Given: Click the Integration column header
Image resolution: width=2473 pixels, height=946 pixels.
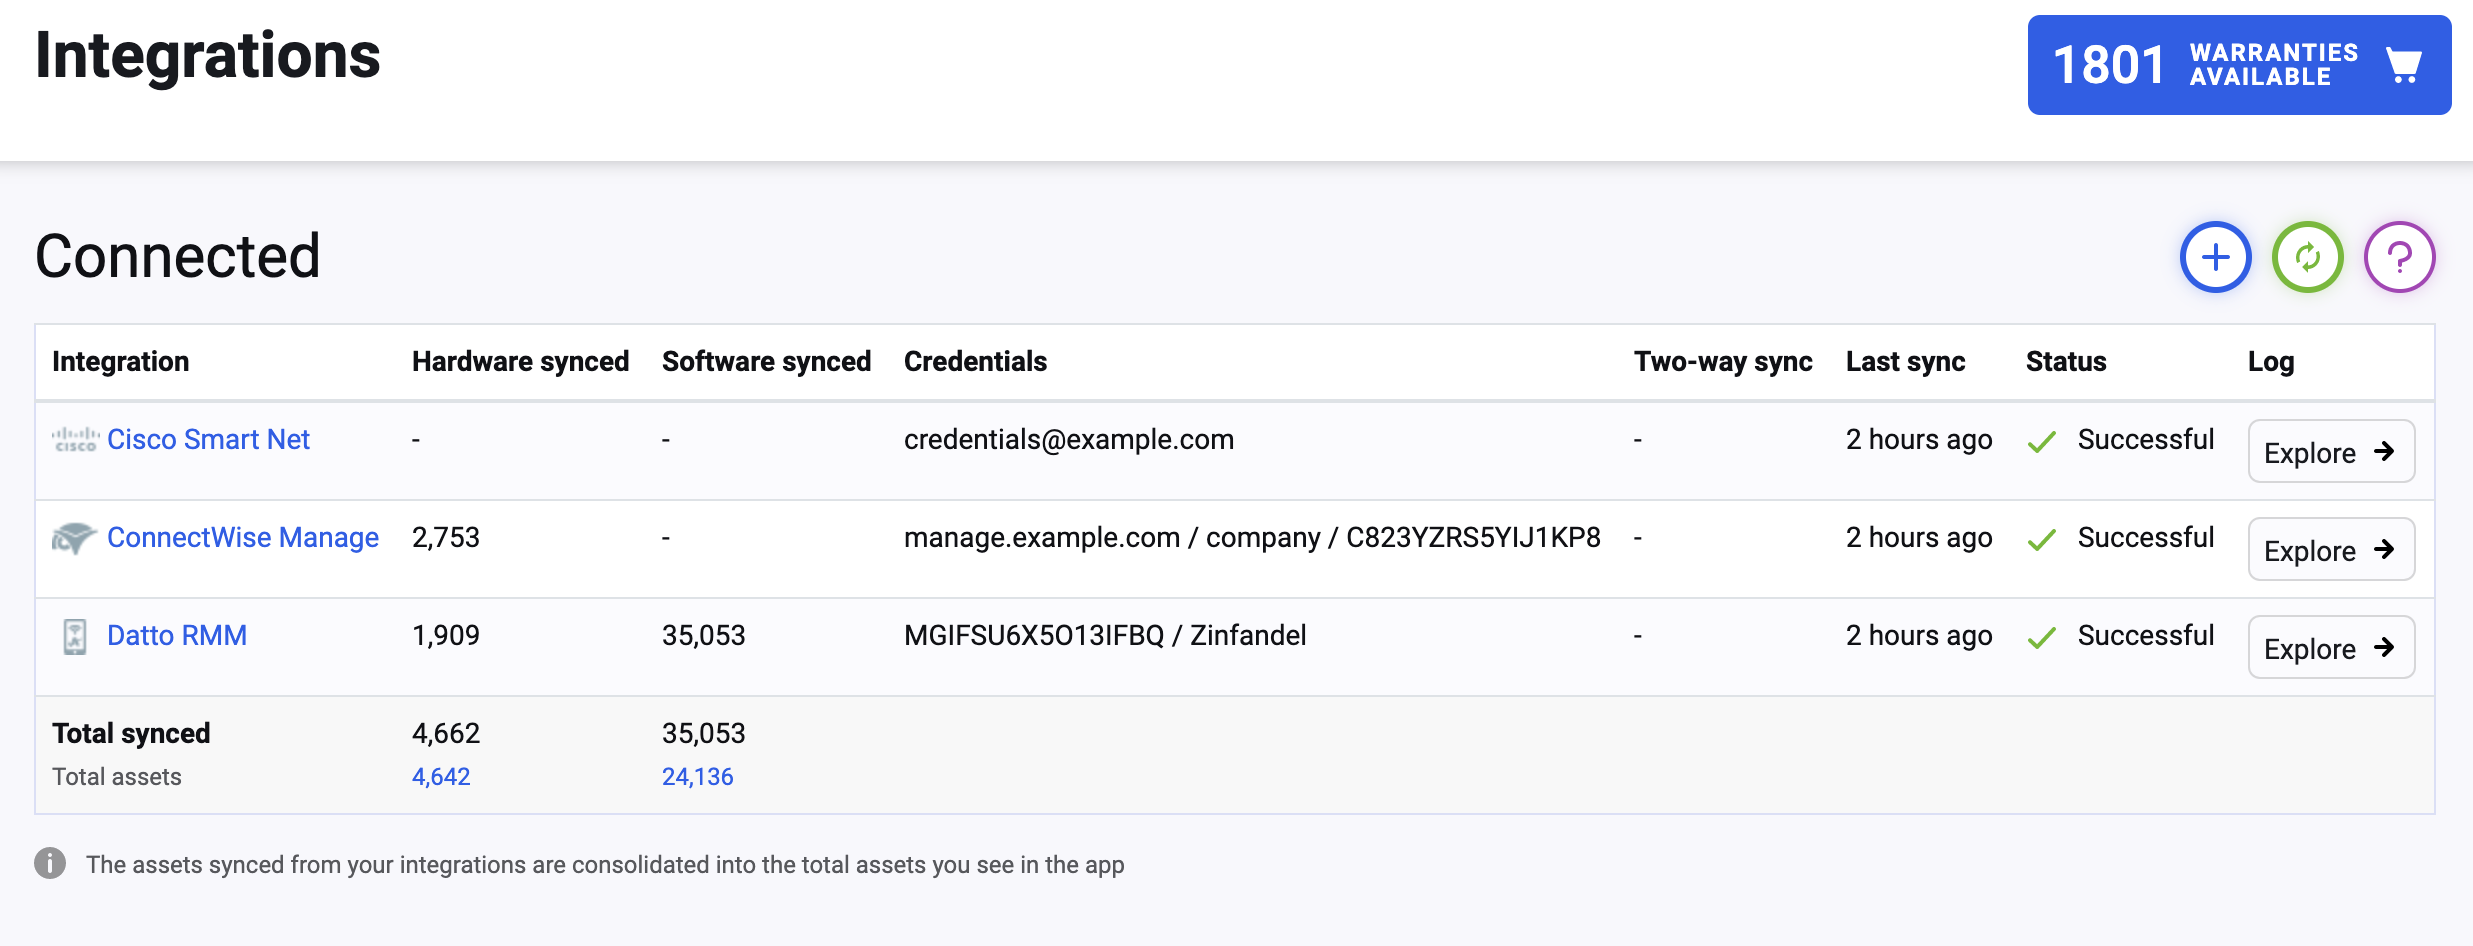Looking at the screenshot, I should 120,361.
